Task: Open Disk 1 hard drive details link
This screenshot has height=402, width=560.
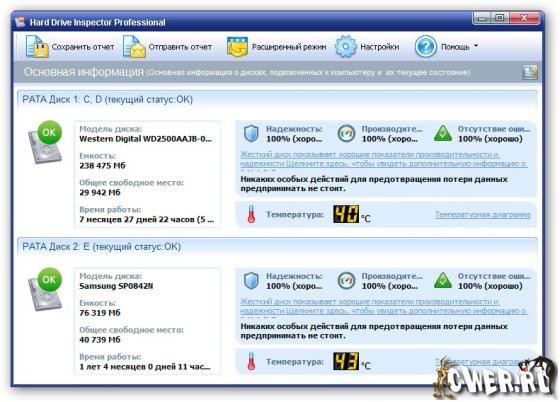Action: (384, 159)
